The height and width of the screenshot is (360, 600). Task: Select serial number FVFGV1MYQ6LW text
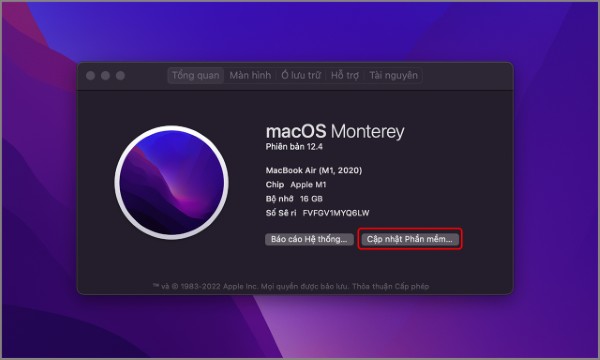336,213
